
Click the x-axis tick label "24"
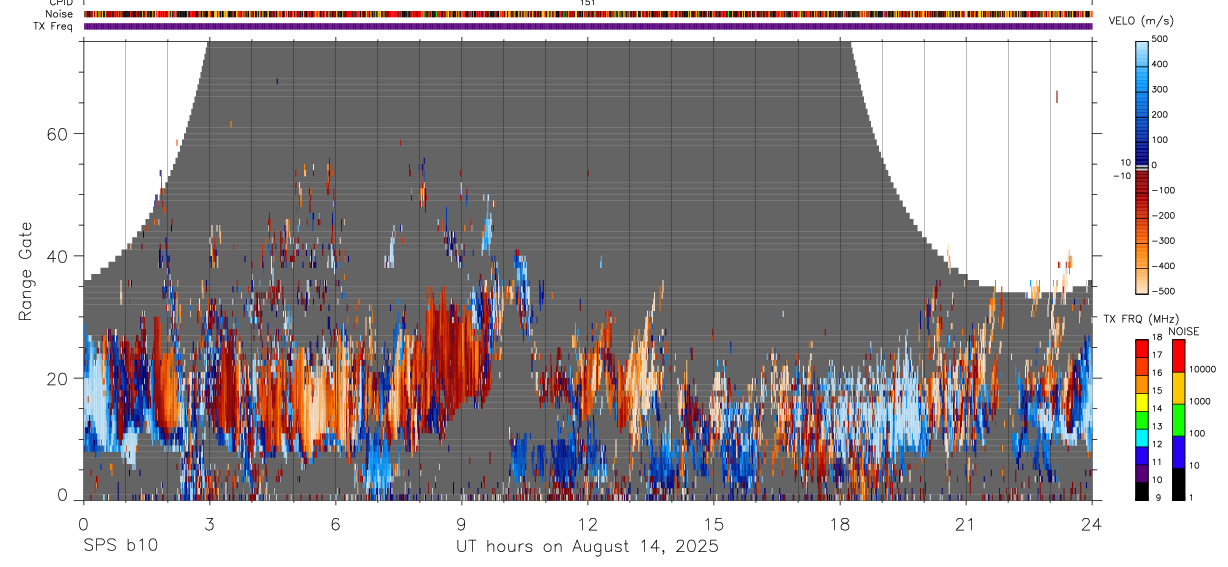coord(1092,523)
